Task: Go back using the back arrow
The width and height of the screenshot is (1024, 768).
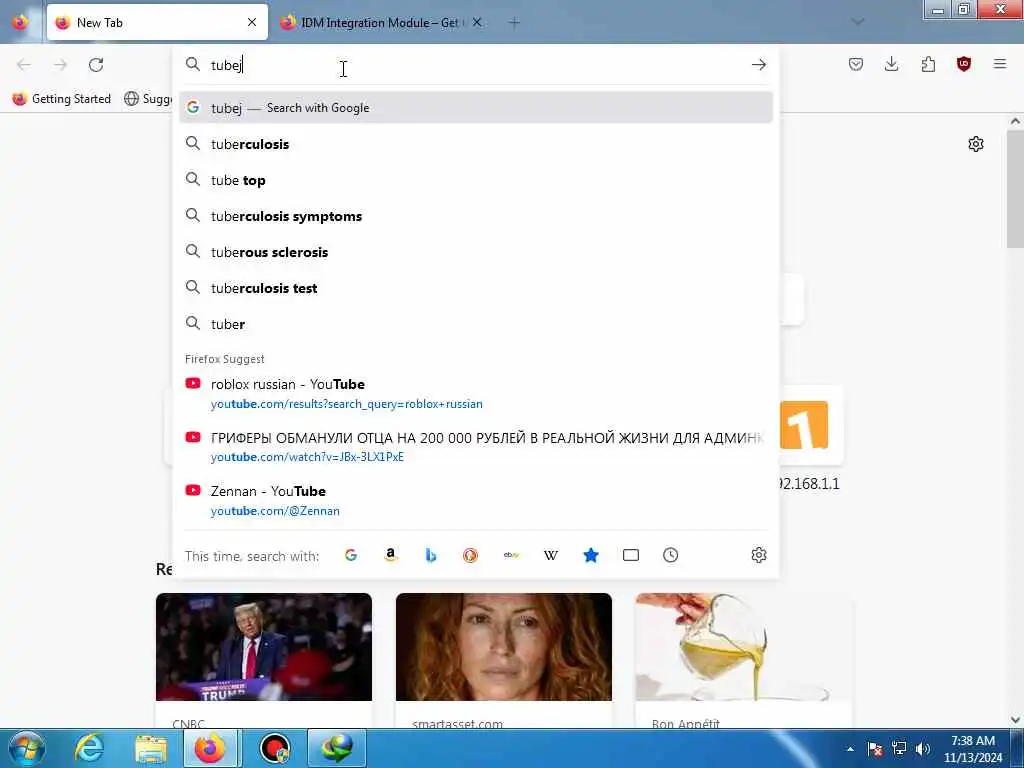Action: (x=24, y=65)
